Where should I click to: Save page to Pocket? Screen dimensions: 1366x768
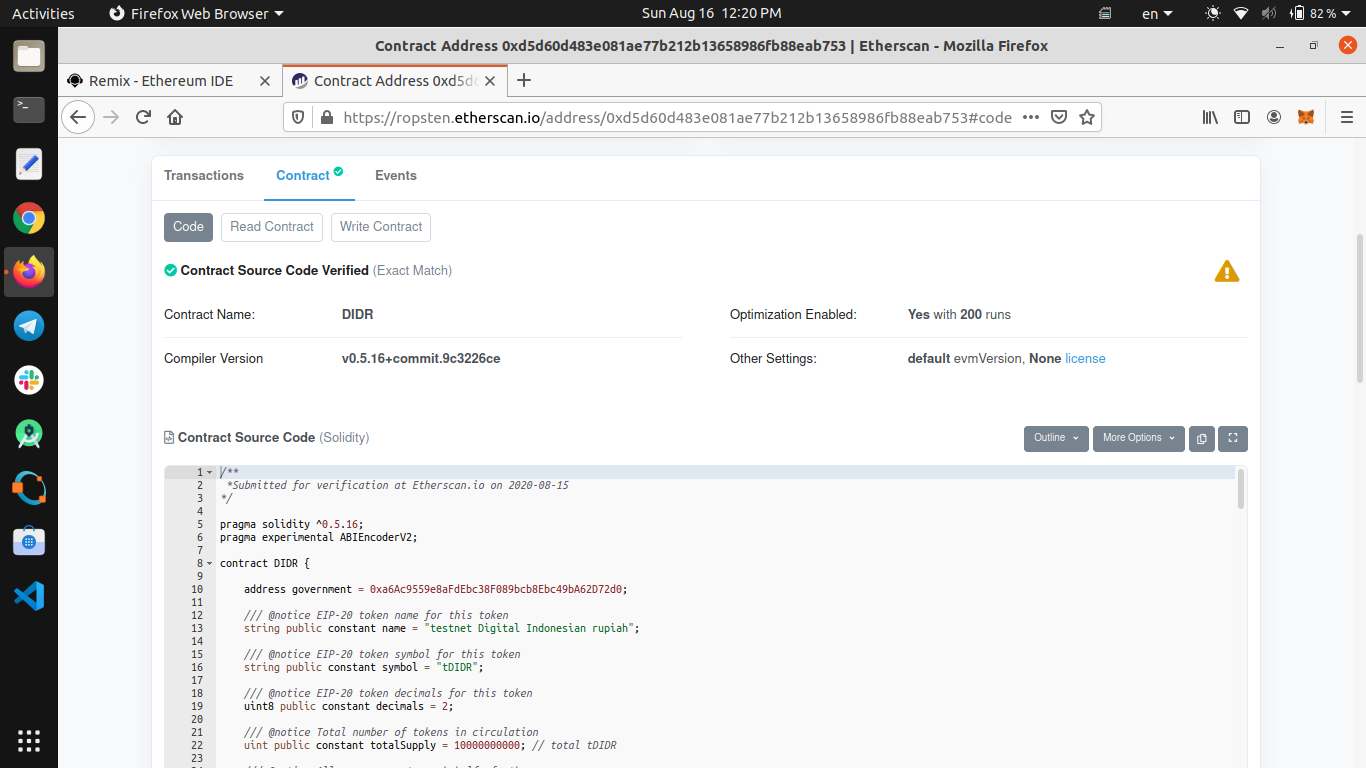click(1059, 117)
